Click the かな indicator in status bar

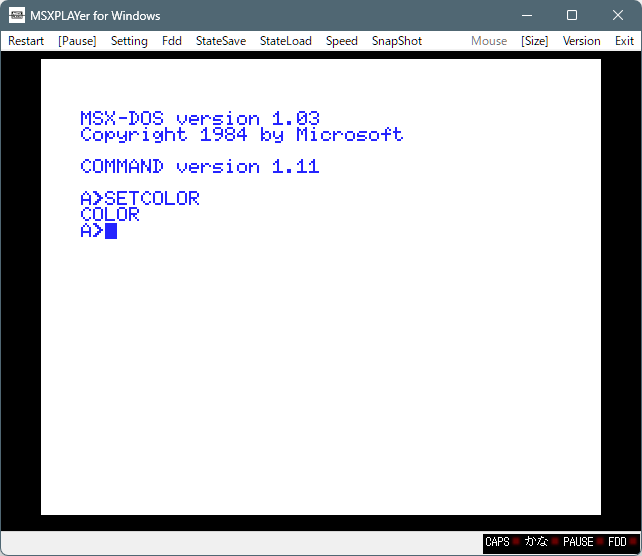(x=541, y=542)
